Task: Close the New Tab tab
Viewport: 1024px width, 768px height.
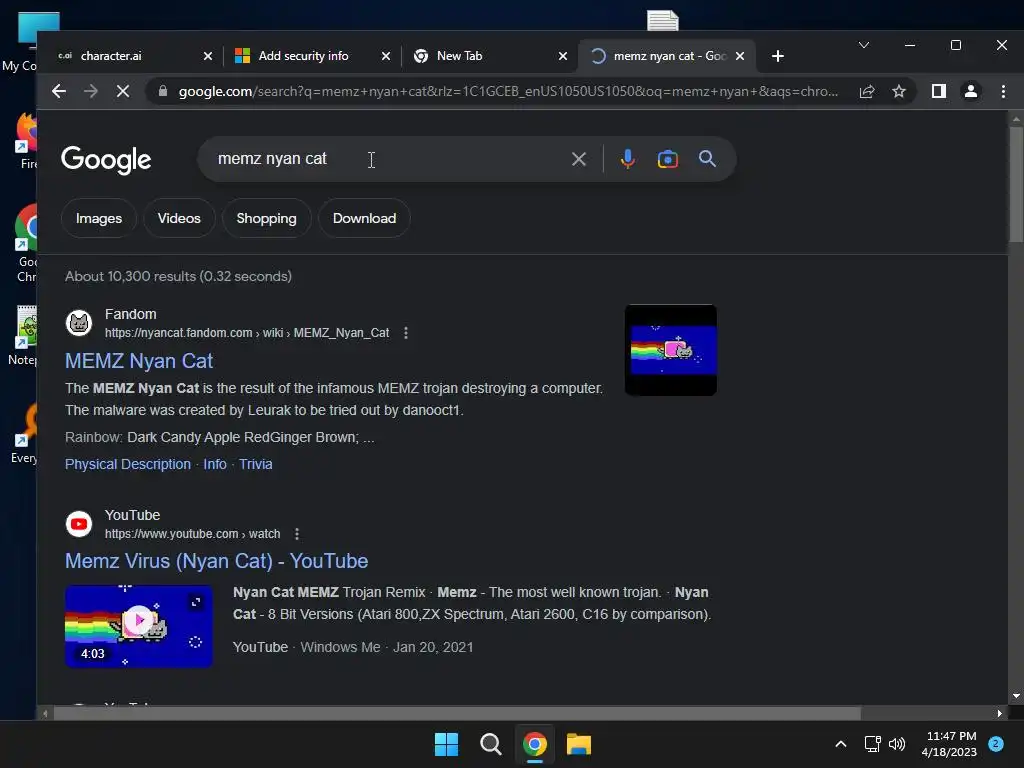Action: 563,56
